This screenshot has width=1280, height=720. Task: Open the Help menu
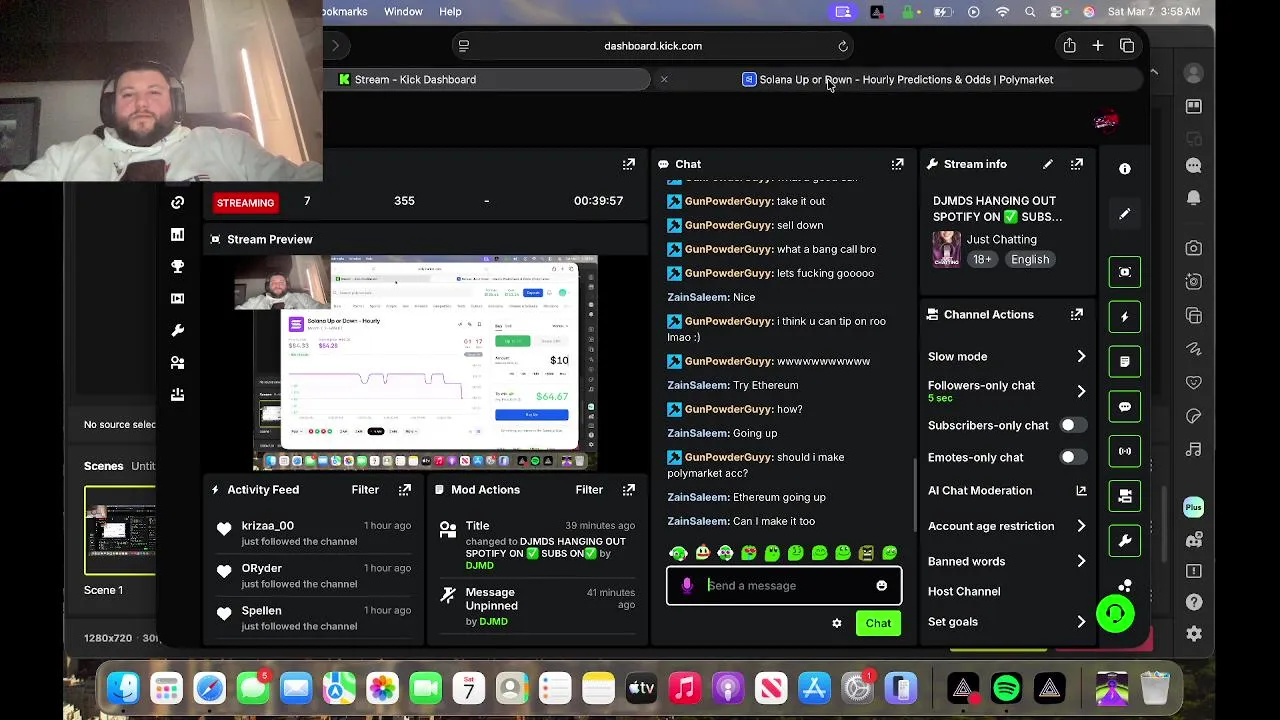click(450, 12)
